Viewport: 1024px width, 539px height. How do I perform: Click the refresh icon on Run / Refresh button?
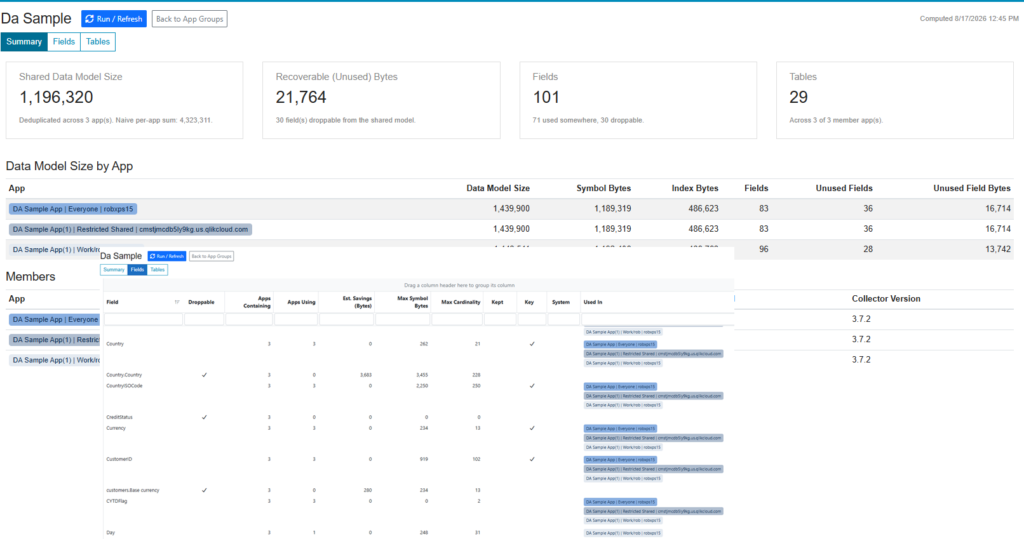[x=89, y=19]
